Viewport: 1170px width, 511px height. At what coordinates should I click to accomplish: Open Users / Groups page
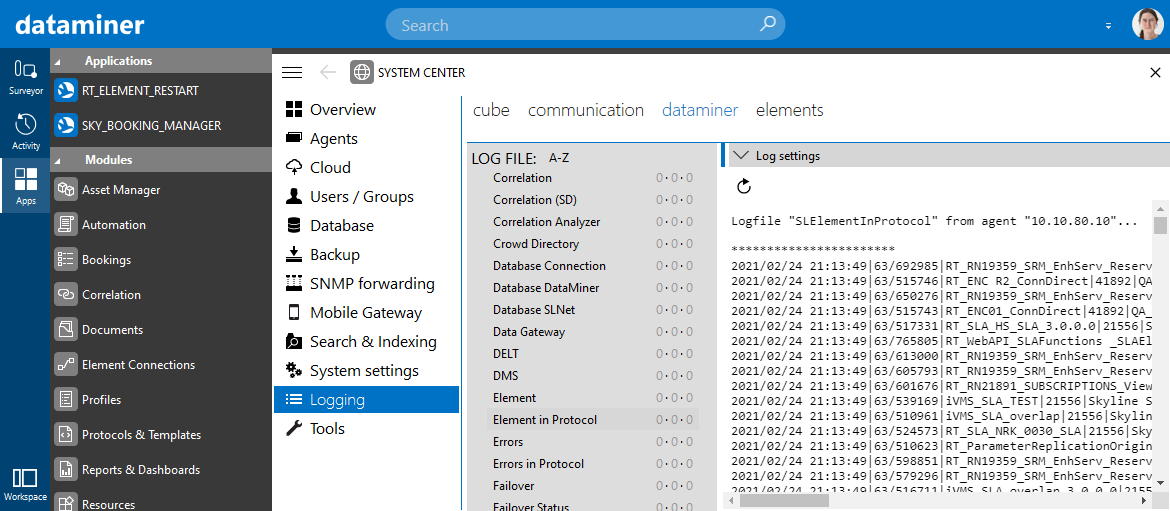[x=366, y=197]
